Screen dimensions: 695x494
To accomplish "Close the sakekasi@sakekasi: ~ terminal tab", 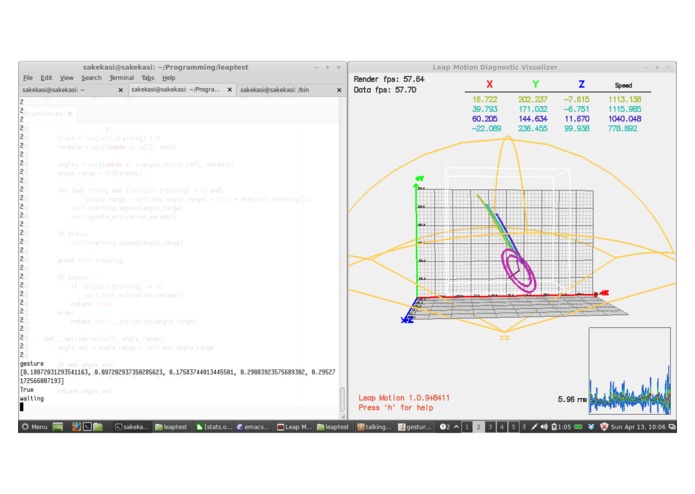I will click(121, 90).
